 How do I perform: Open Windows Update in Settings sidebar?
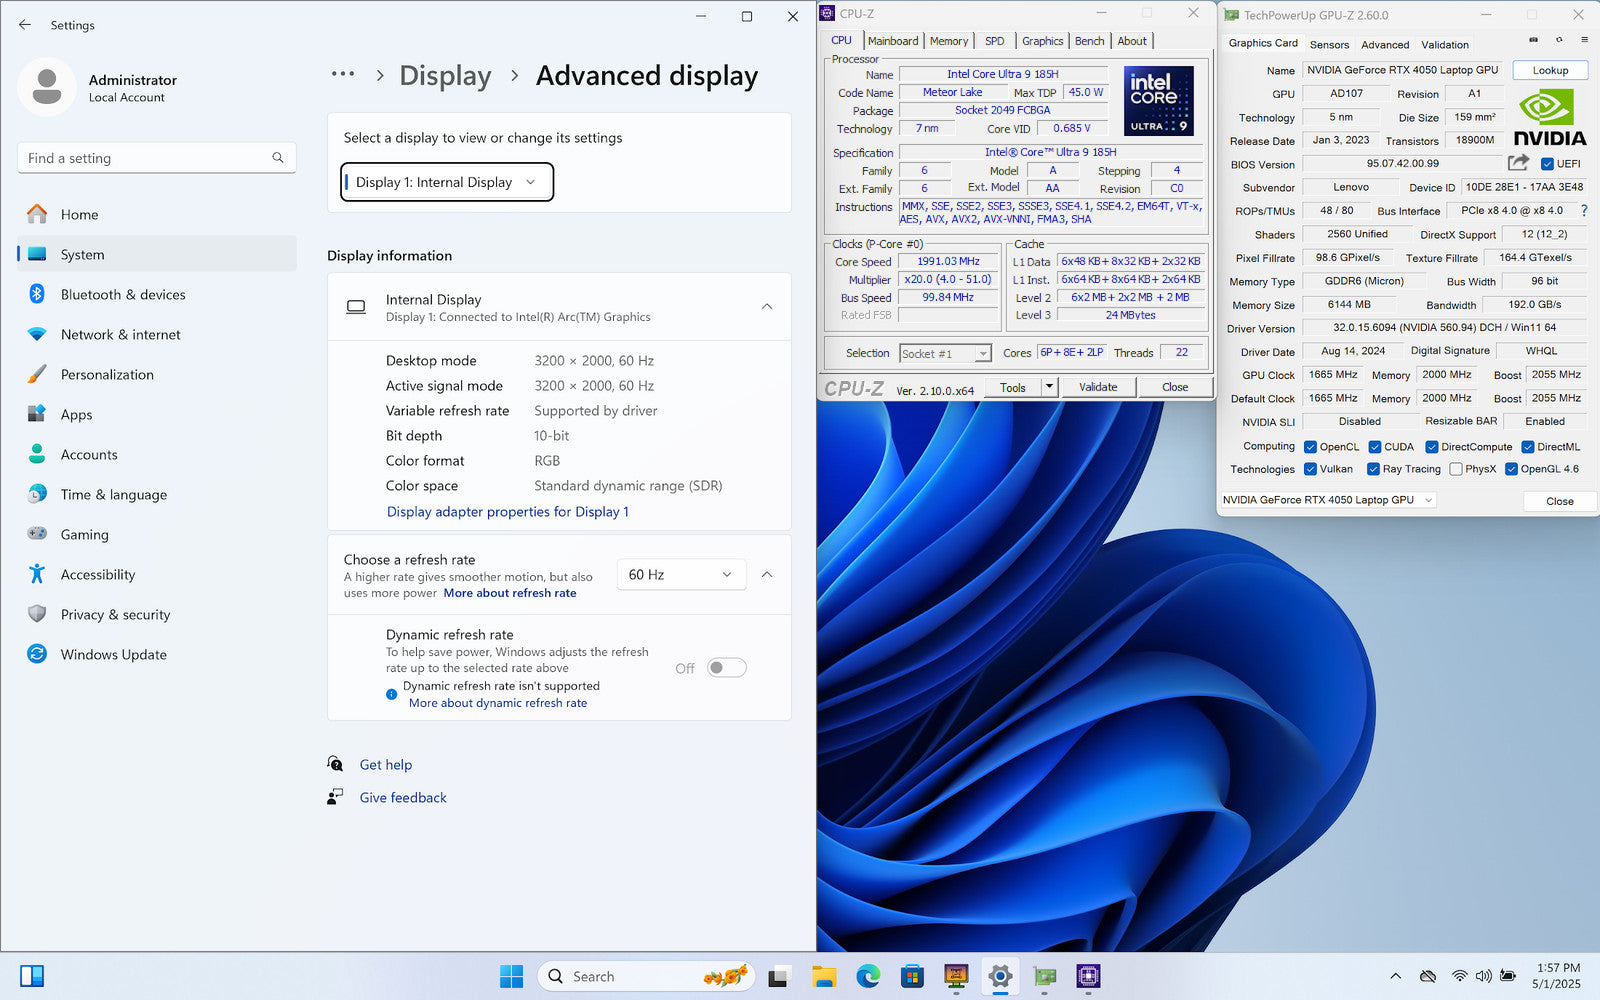click(157, 654)
